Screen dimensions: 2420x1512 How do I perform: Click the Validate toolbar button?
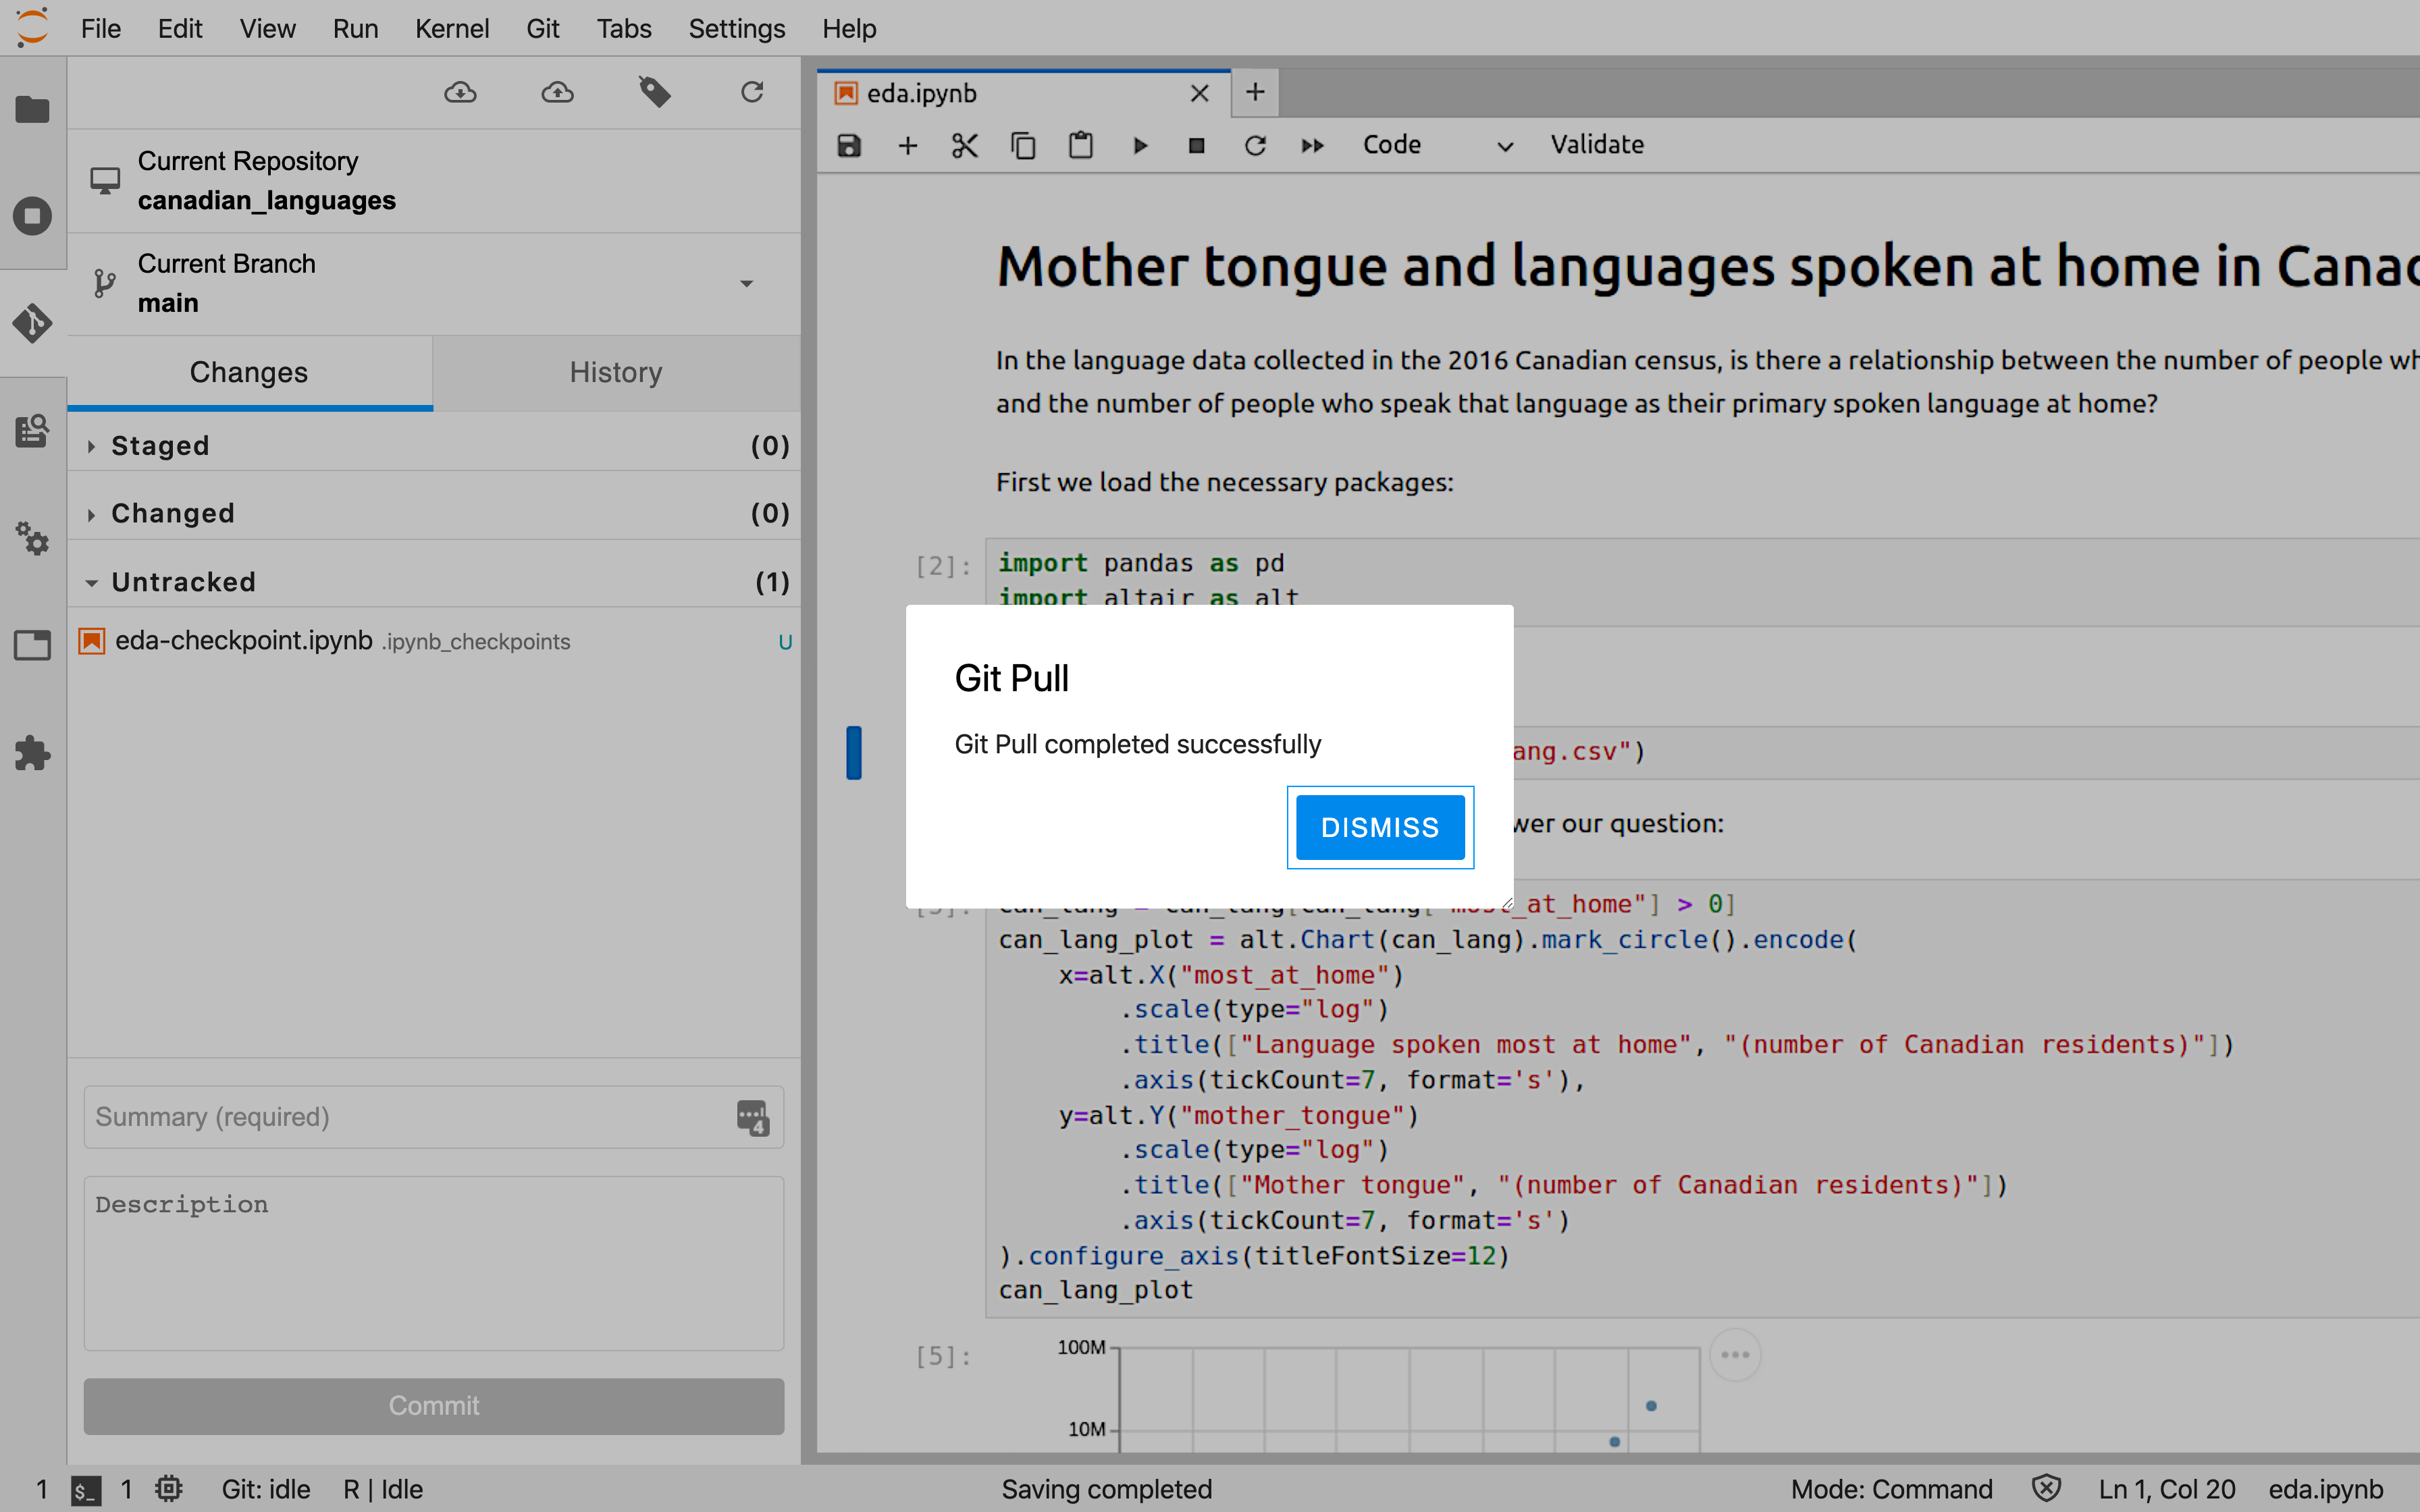pyautogui.click(x=1597, y=145)
